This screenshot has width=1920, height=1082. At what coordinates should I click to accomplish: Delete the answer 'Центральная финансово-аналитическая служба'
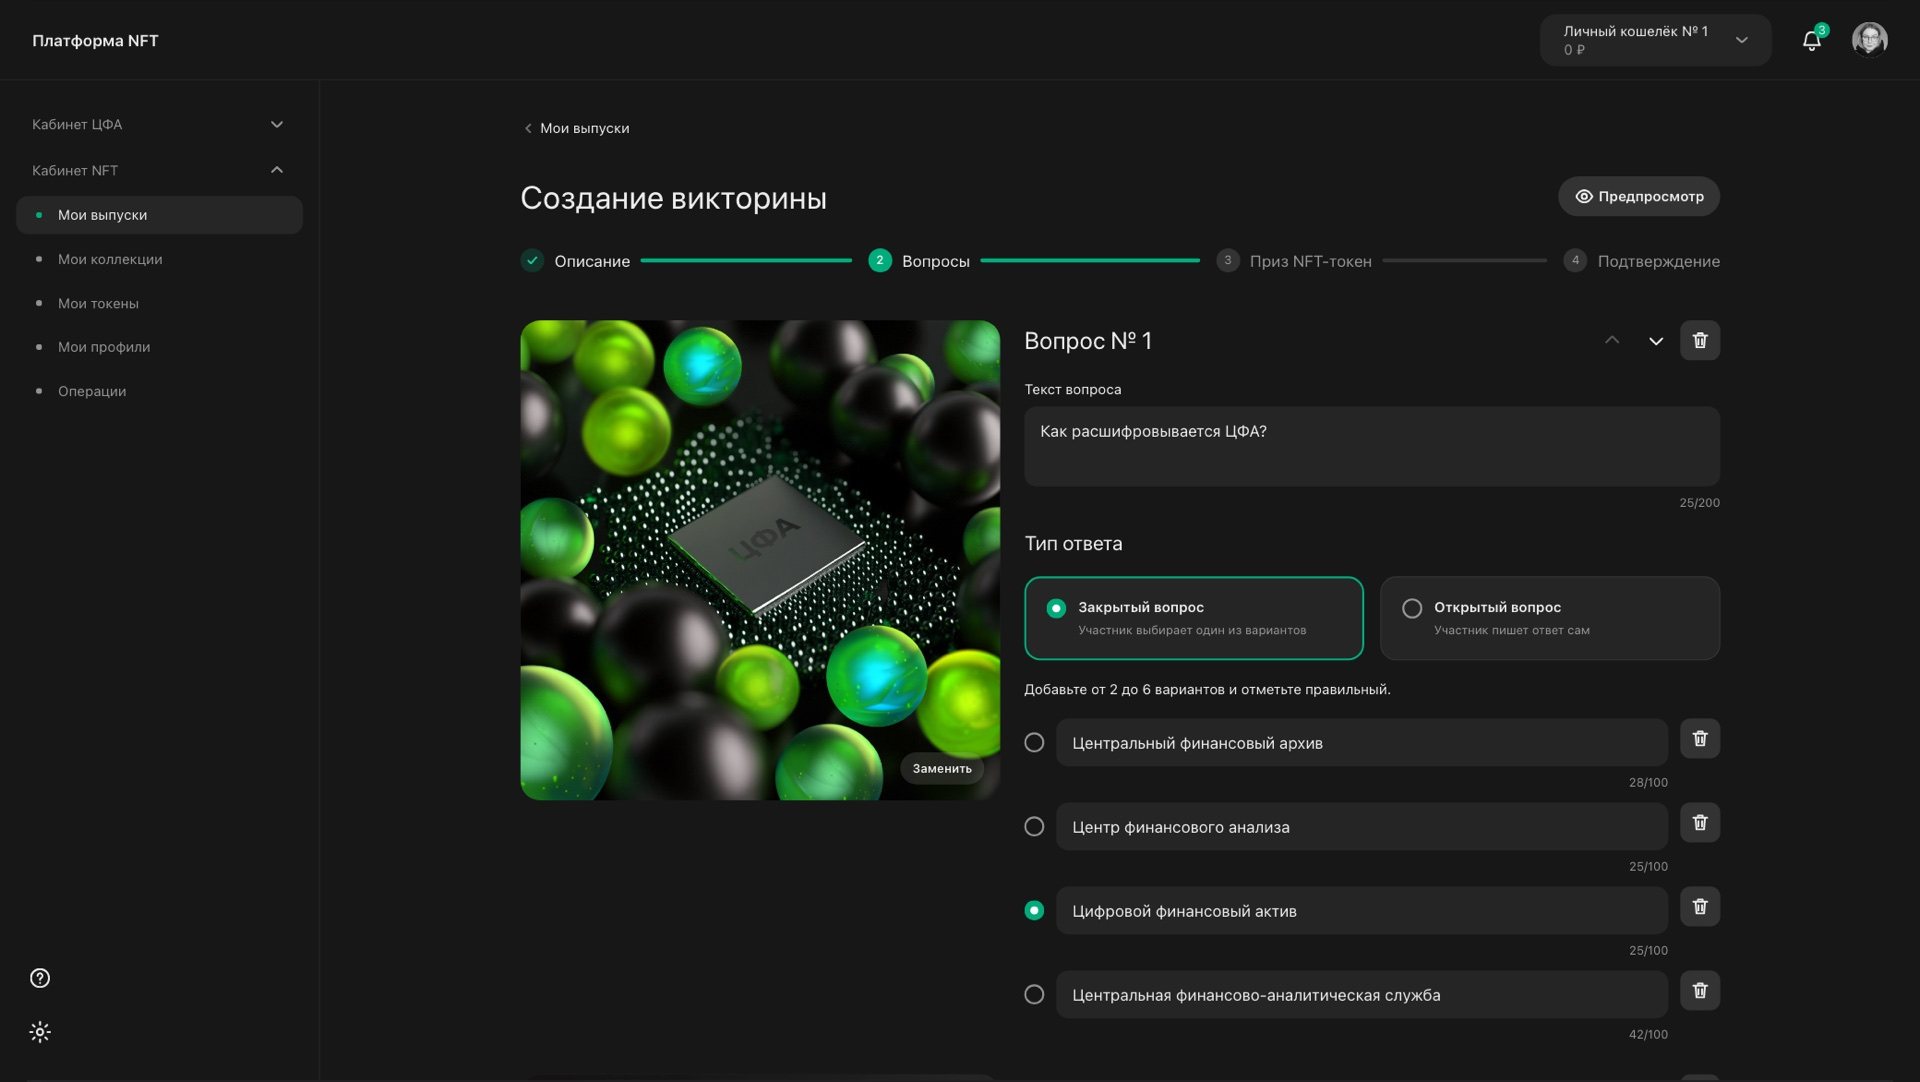coord(1699,991)
